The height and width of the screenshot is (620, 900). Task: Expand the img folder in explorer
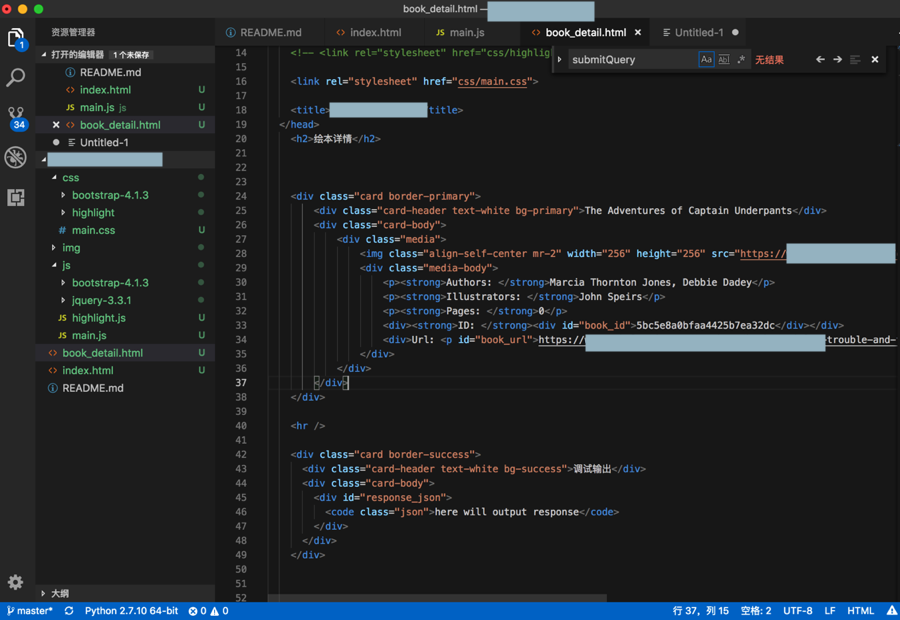(x=70, y=248)
